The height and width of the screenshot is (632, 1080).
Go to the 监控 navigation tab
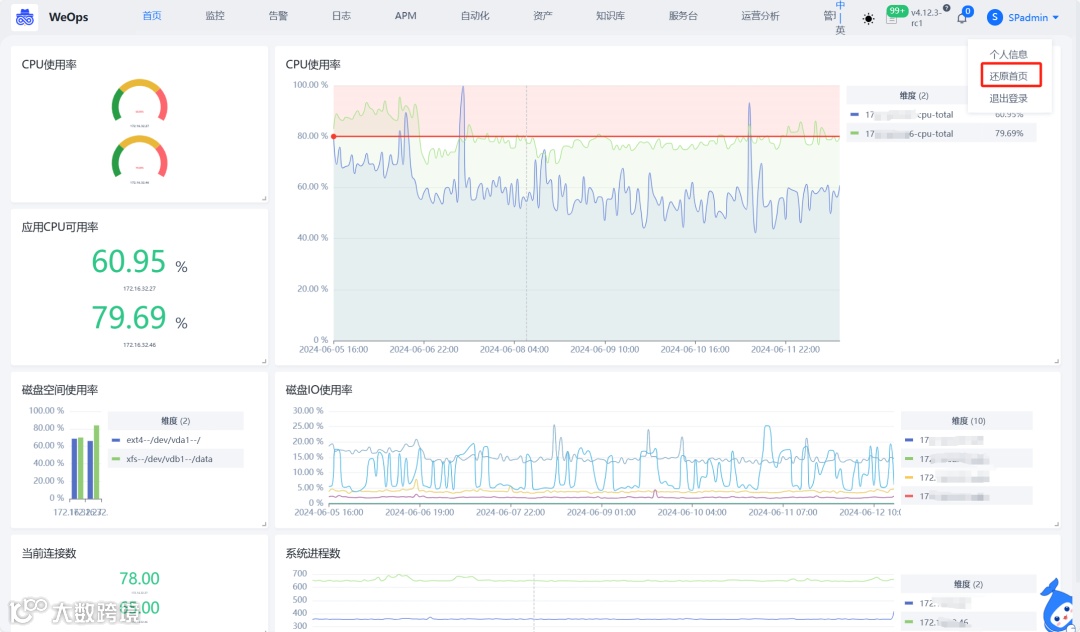(x=215, y=15)
